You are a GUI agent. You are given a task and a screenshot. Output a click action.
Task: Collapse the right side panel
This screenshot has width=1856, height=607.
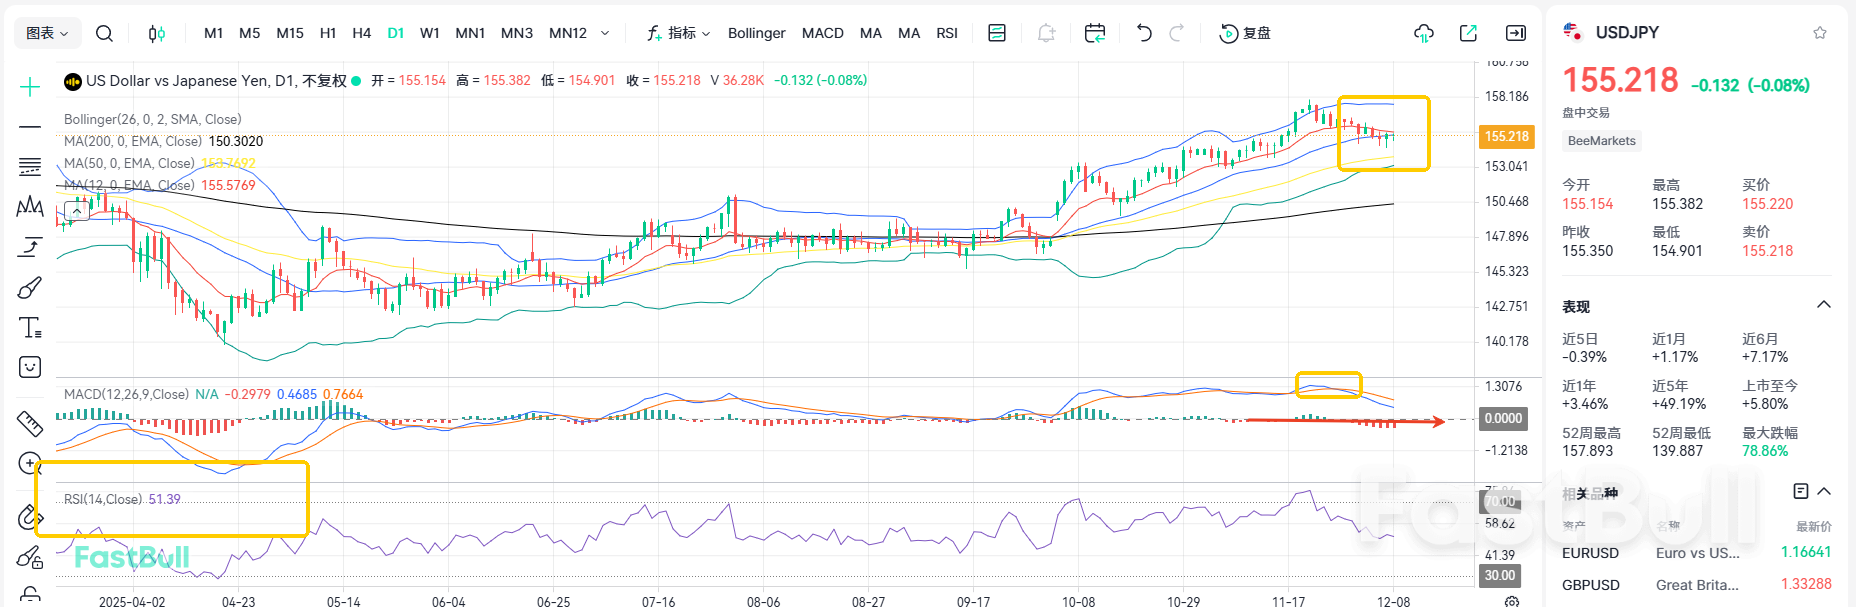click(x=1516, y=33)
